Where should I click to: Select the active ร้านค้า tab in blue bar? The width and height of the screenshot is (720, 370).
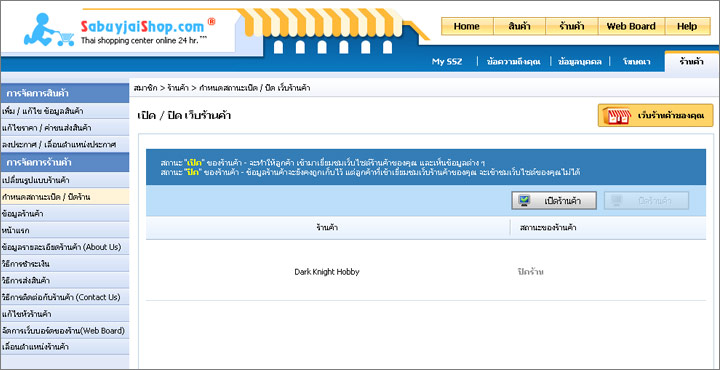coord(692,62)
